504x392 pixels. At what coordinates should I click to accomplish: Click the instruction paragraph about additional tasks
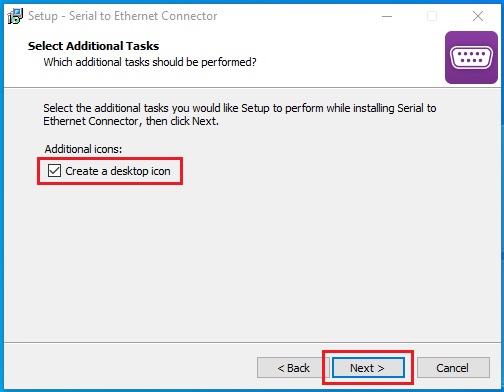240,114
